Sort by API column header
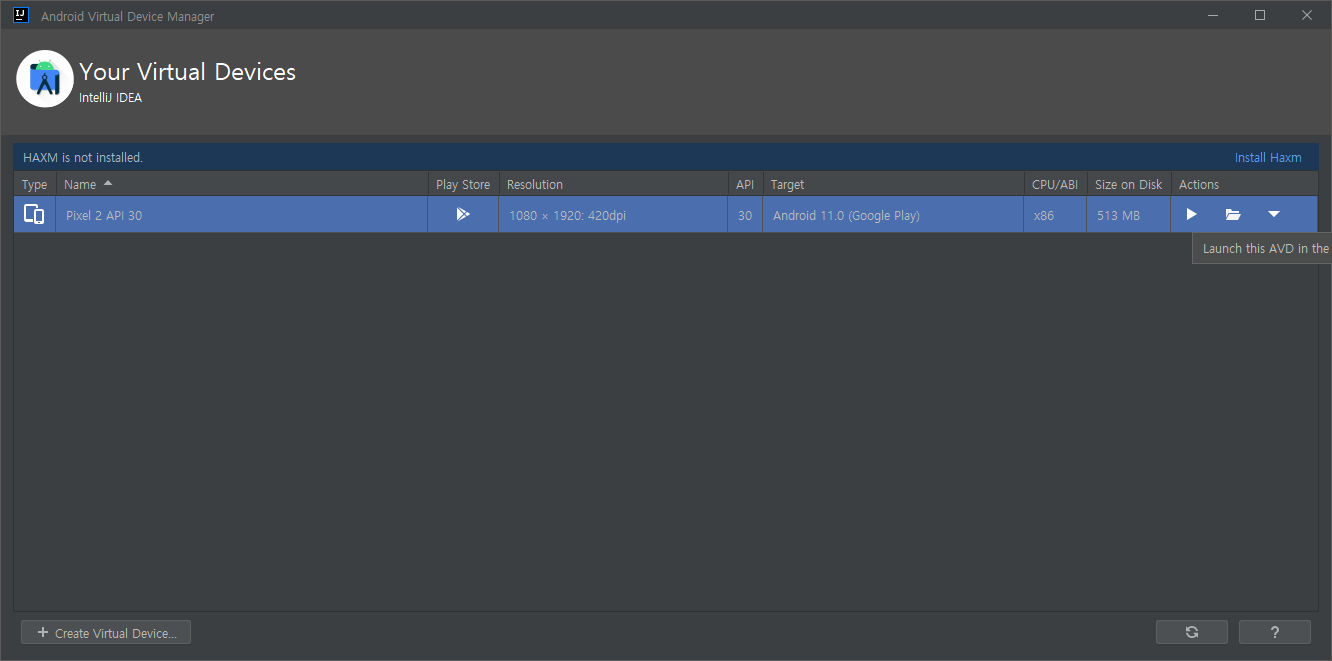This screenshot has height=661, width=1332. point(745,184)
